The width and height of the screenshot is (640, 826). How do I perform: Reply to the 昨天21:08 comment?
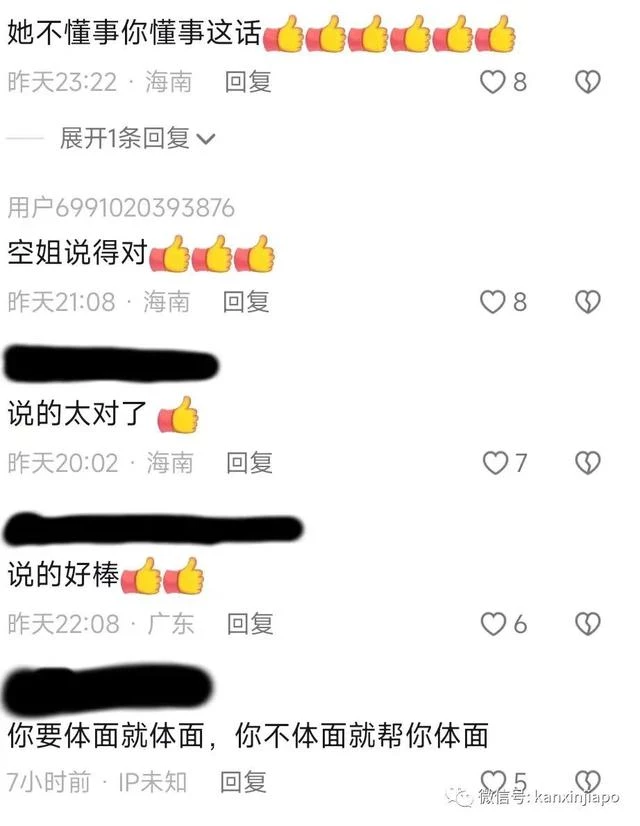pos(246,302)
